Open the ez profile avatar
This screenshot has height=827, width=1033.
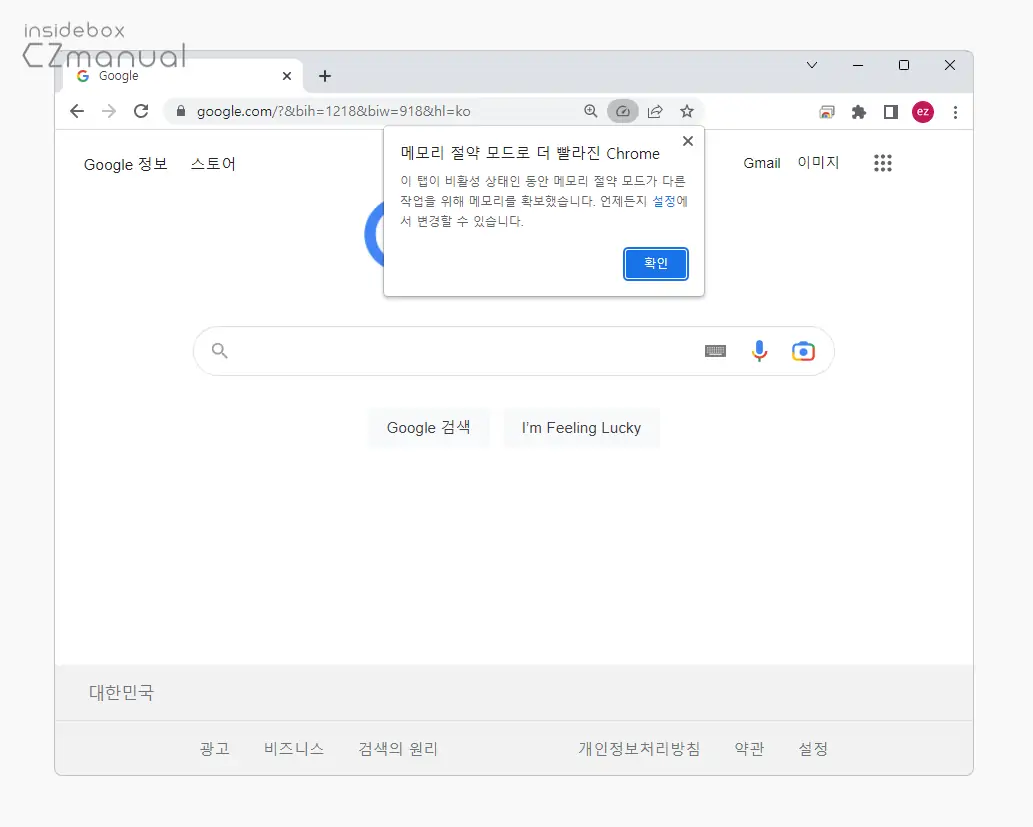coord(923,112)
